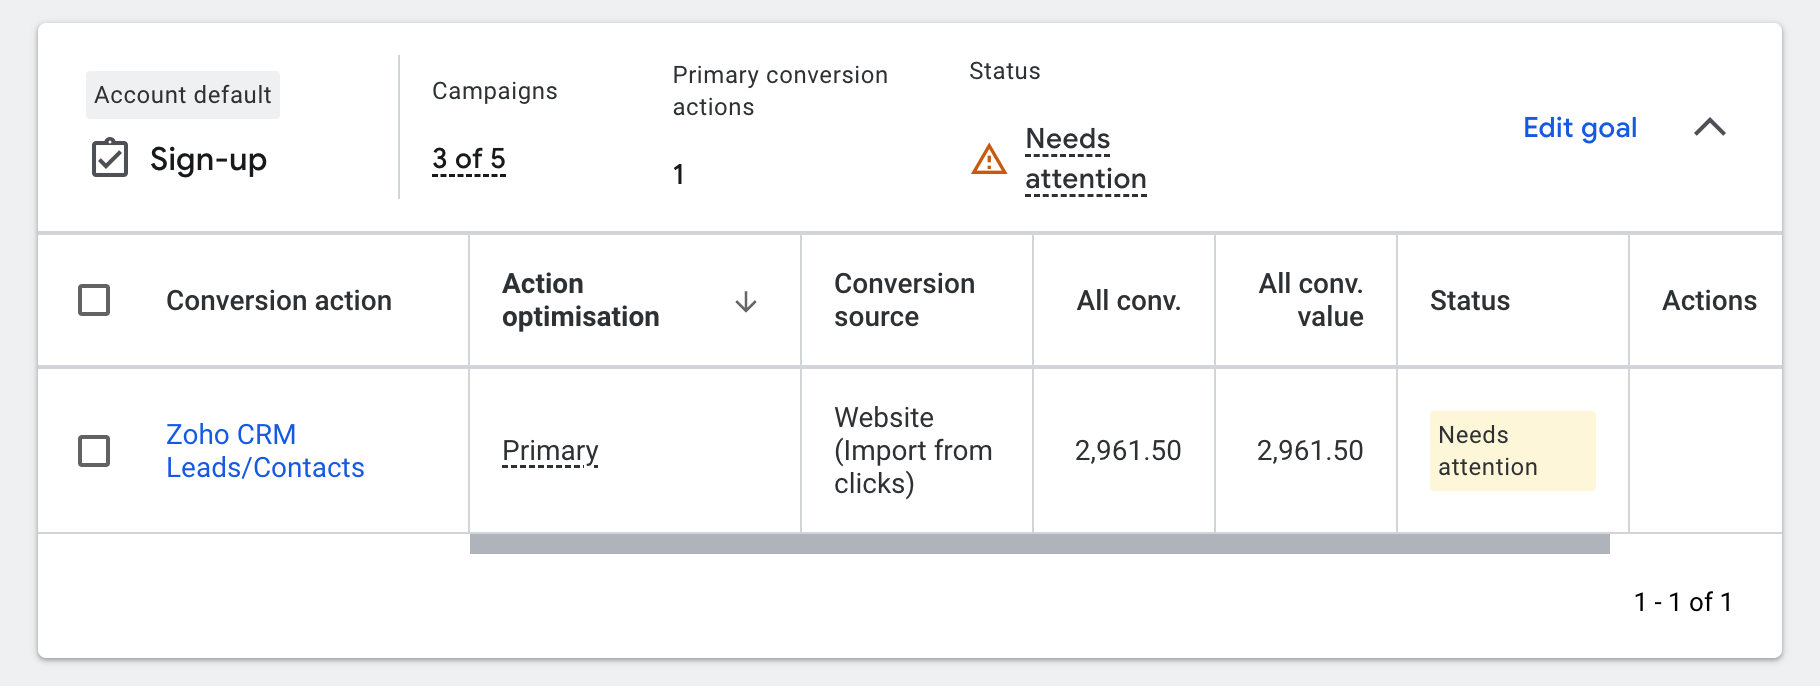
Task: Click the horizontal scrollbar below the table
Action: (x=1039, y=544)
